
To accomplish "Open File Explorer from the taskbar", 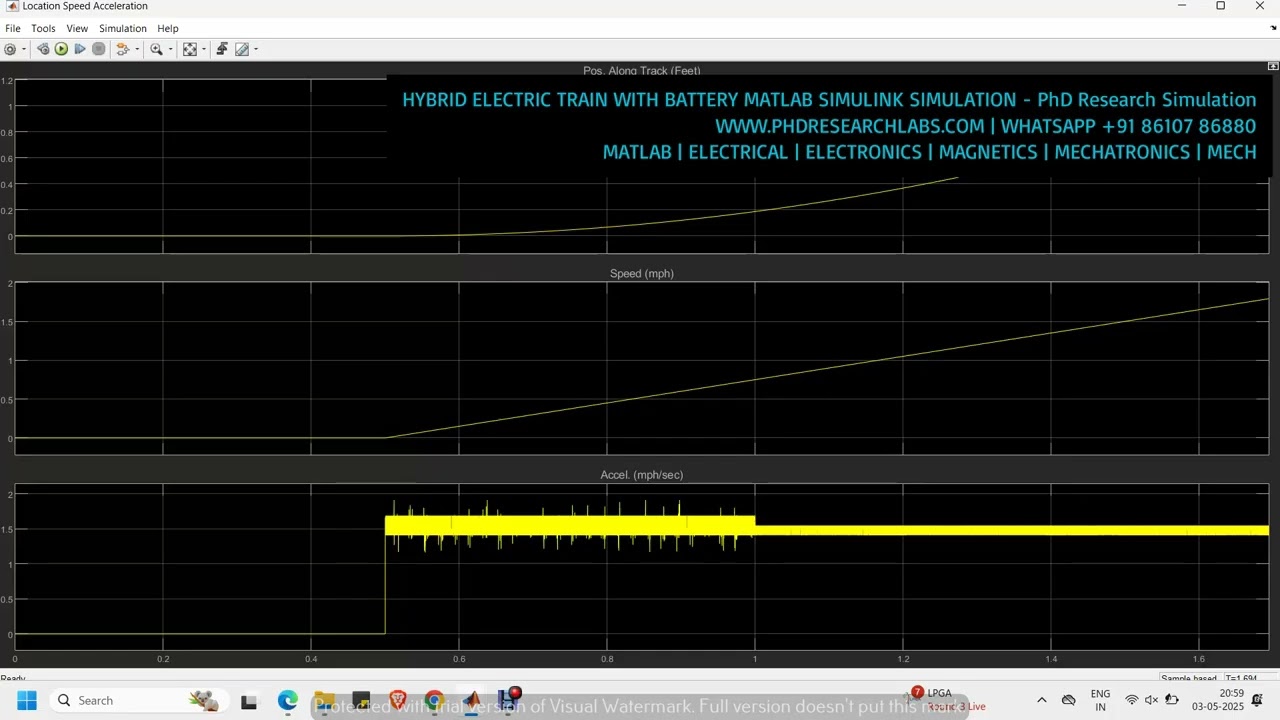I will tap(324, 701).
